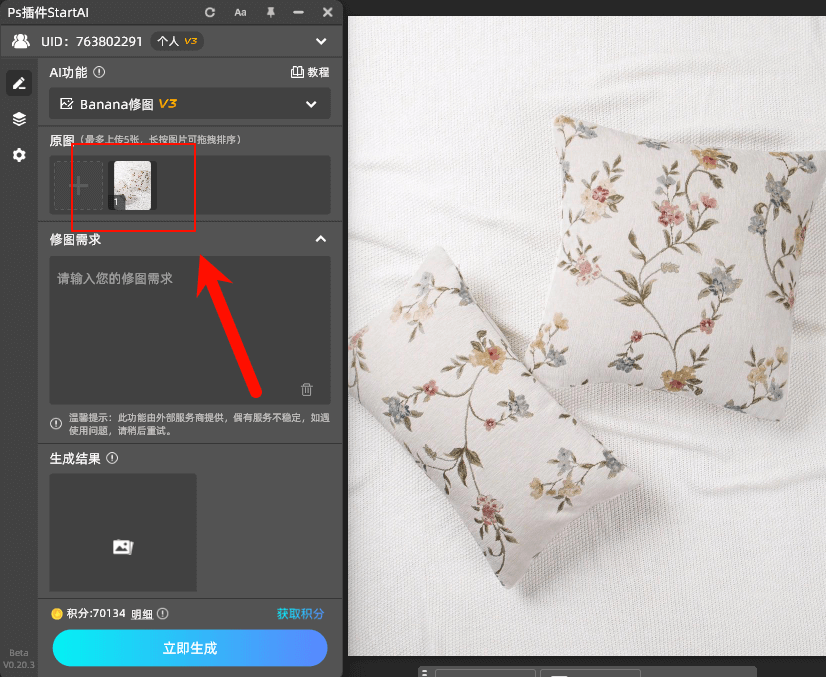Collapse the 修图需求 section with its chevron

click(x=321, y=239)
